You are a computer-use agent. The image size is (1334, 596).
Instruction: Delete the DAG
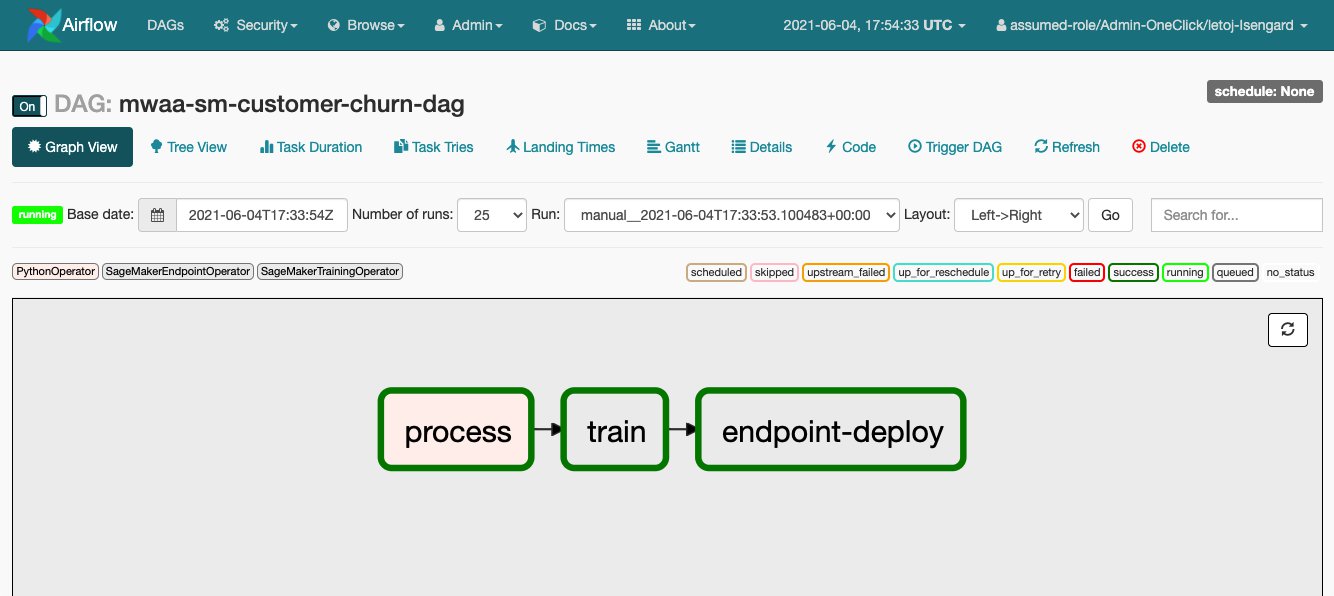[1161, 147]
